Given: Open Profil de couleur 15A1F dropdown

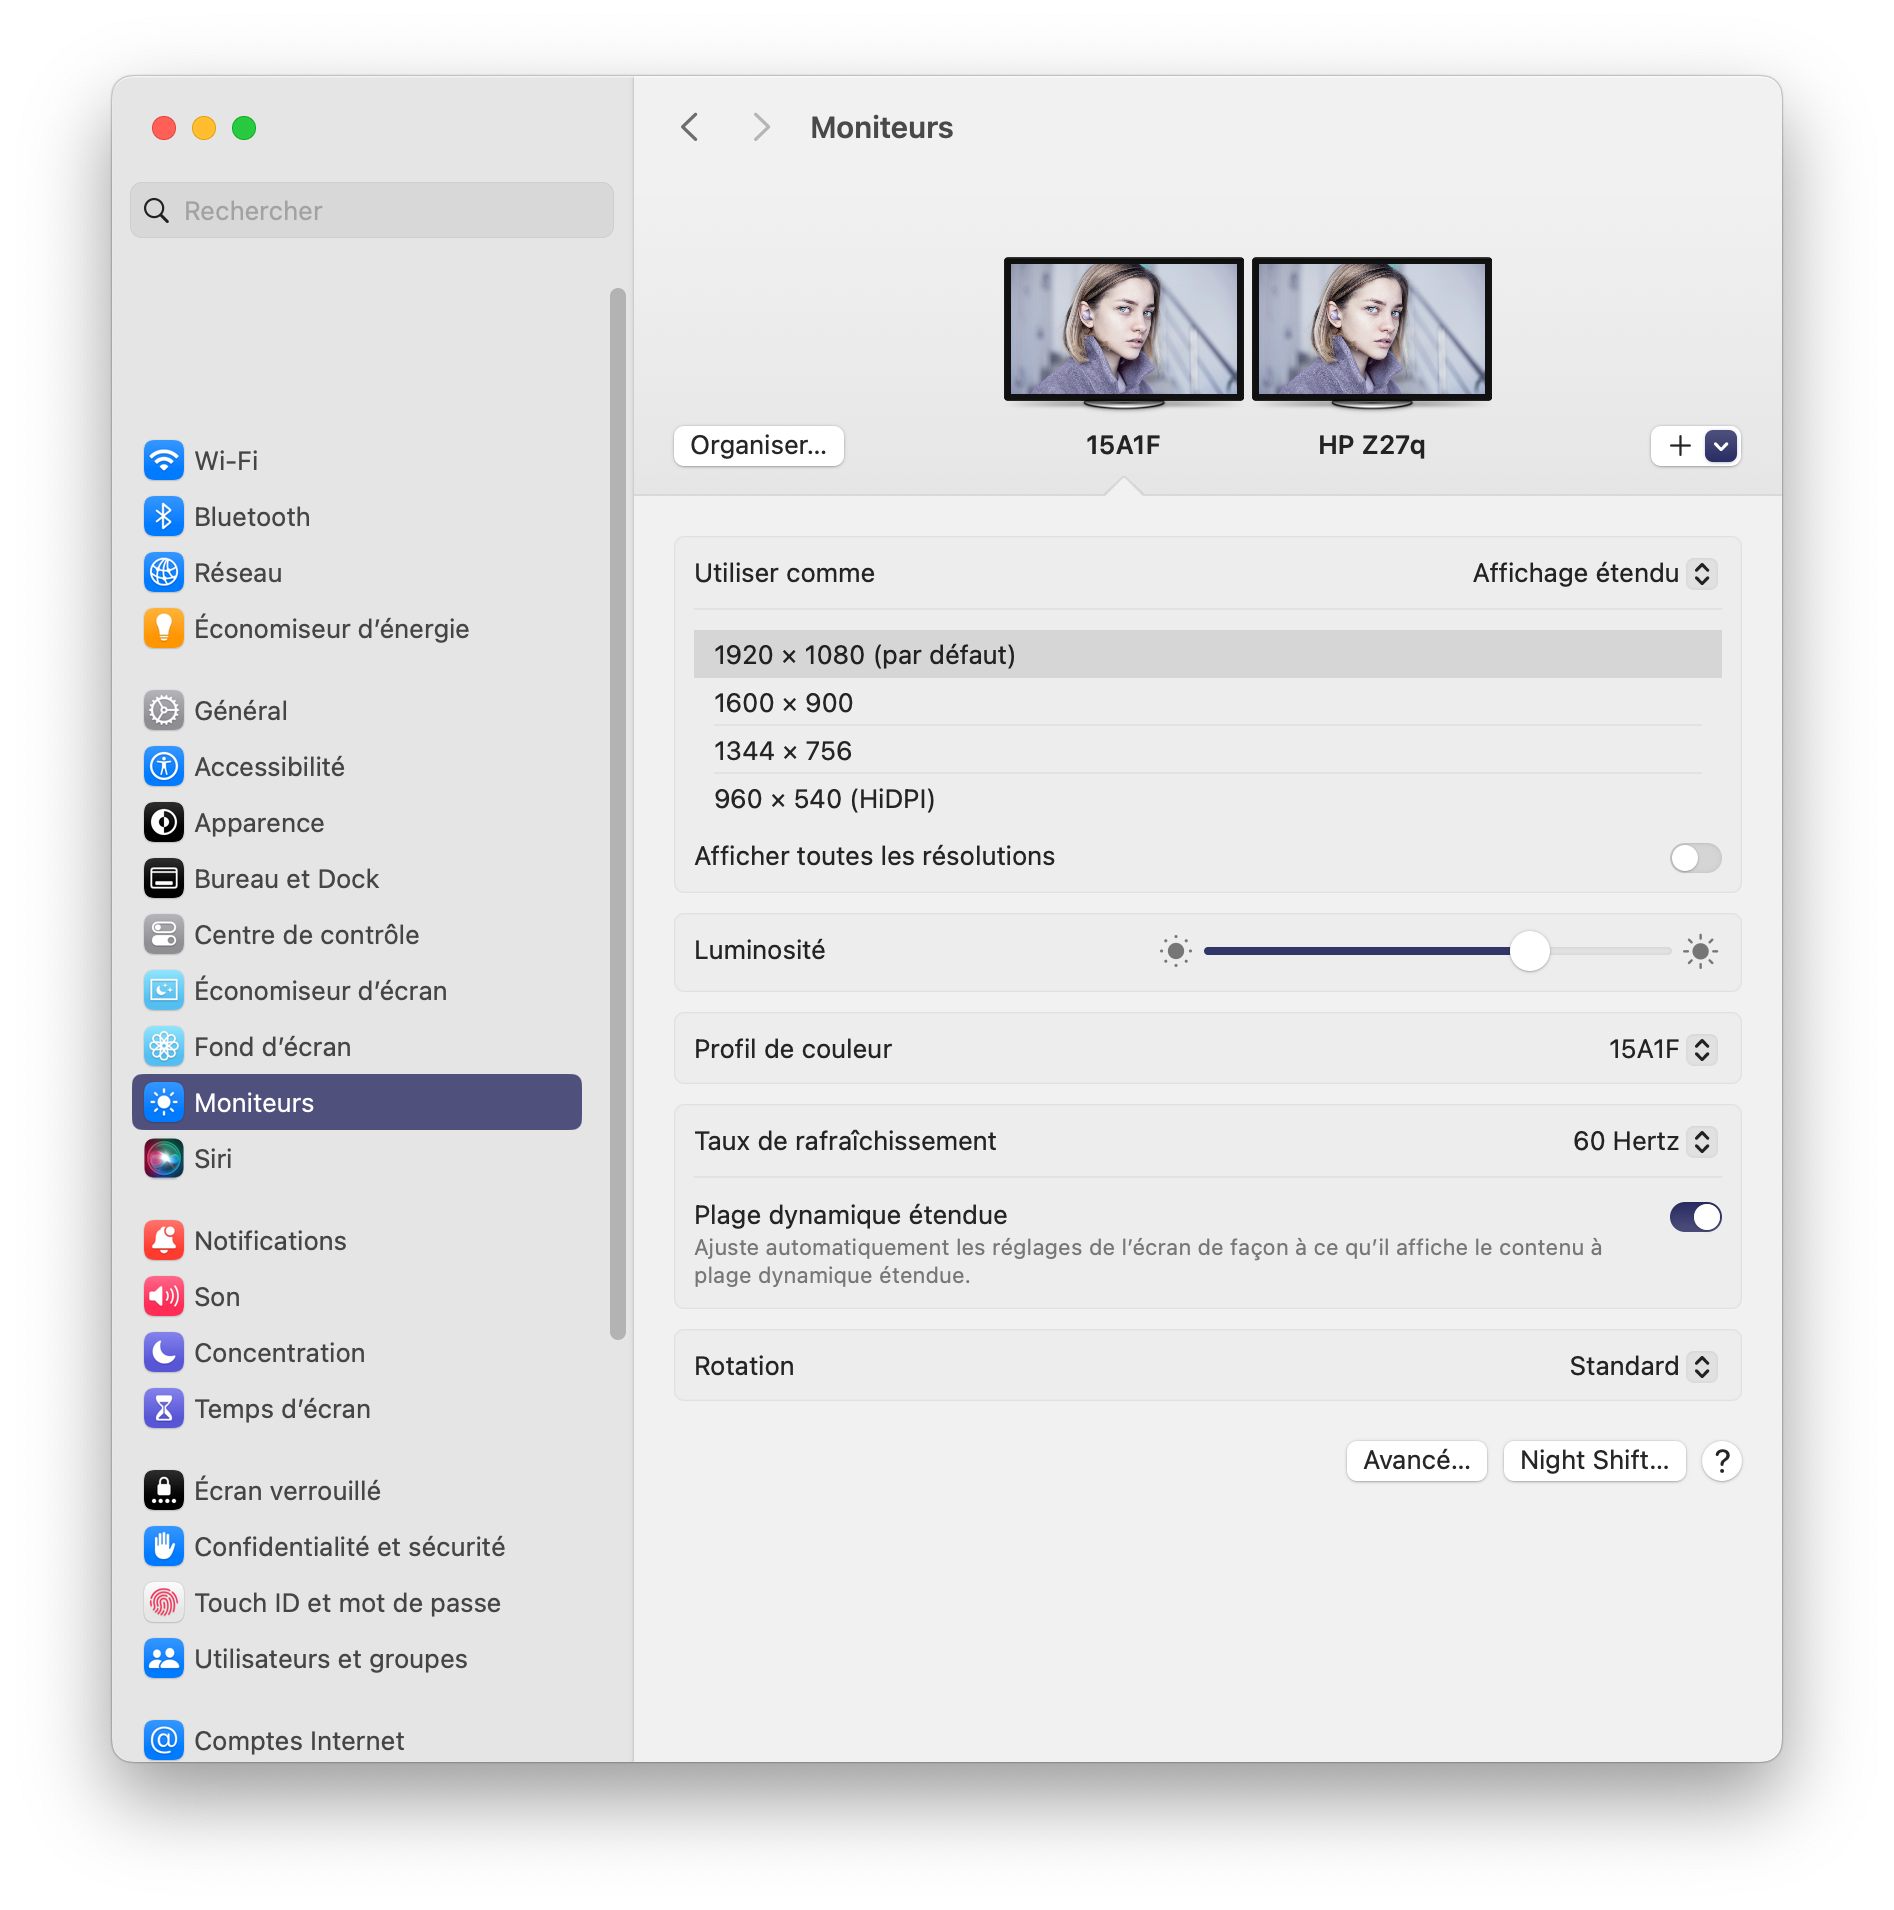Looking at the screenshot, I should (1662, 1049).
